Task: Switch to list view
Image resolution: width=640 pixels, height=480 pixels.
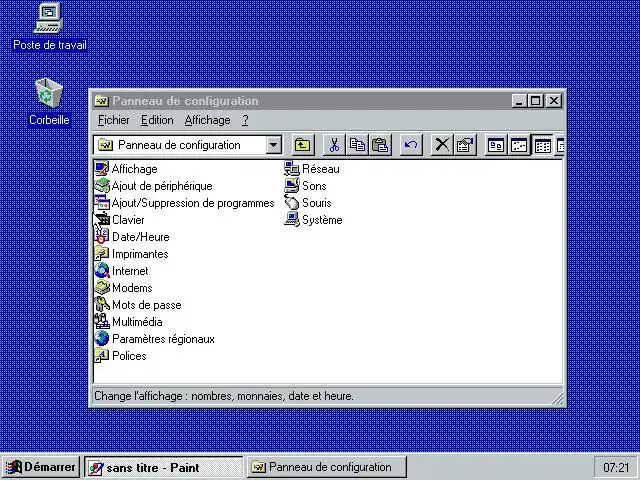Action: pyautogui.click(x=542, y=145)
